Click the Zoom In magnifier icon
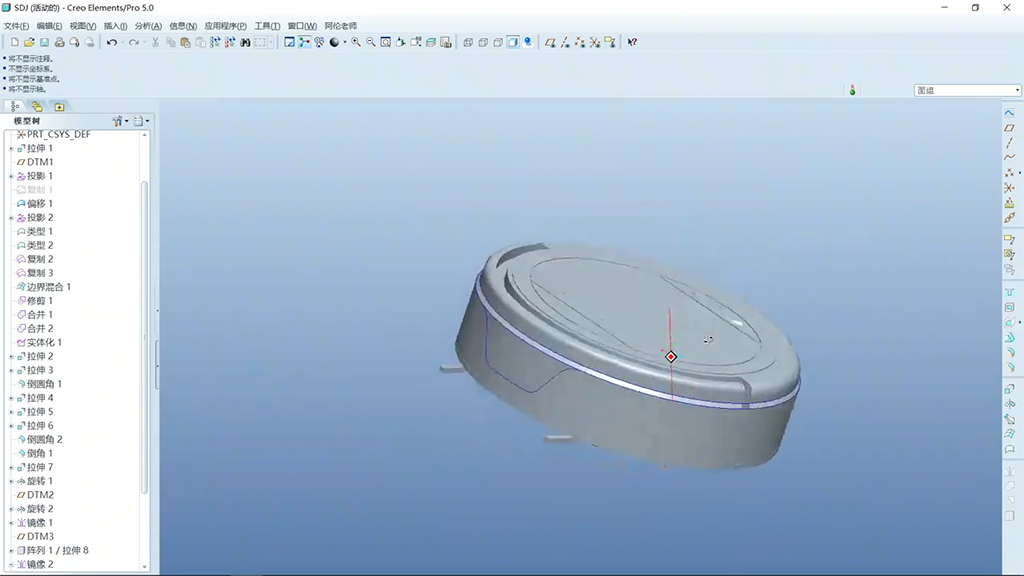The width and height of the screenshot is (1024, 576). [x=356, y=42]
